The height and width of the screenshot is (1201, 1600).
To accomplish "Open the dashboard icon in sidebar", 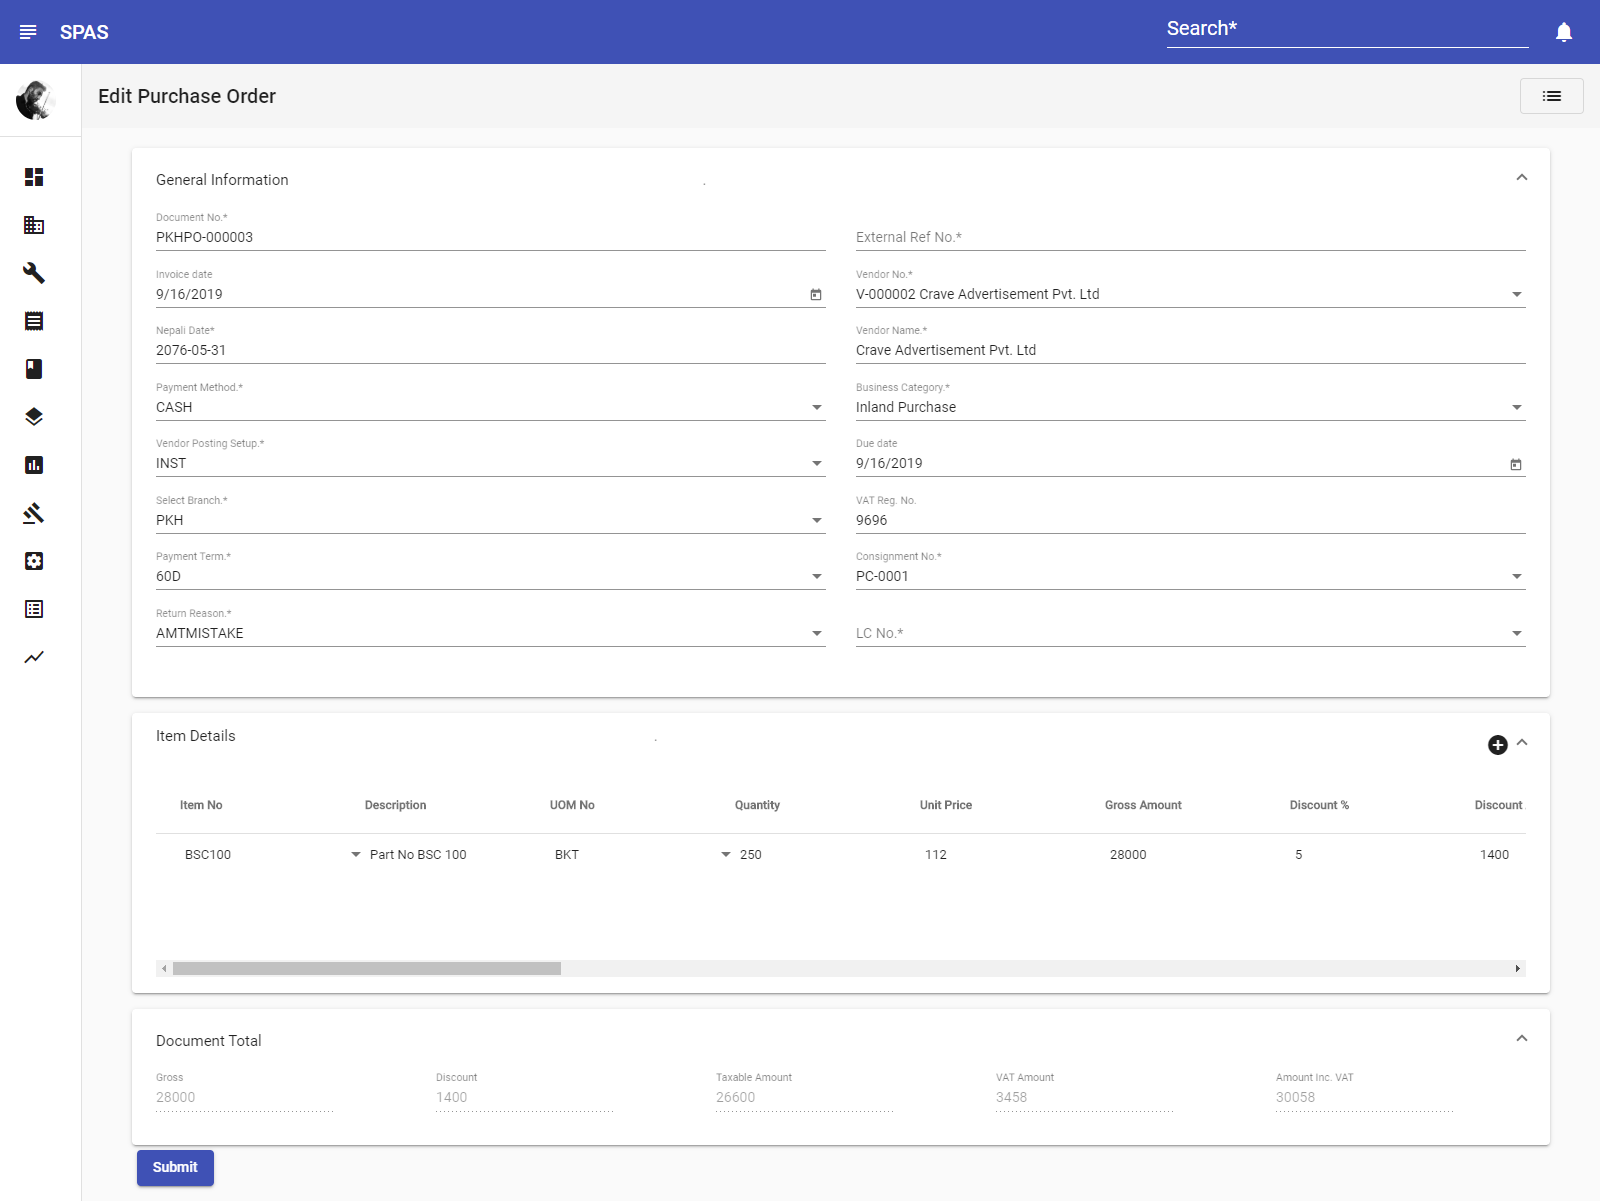I will (34, 177).
